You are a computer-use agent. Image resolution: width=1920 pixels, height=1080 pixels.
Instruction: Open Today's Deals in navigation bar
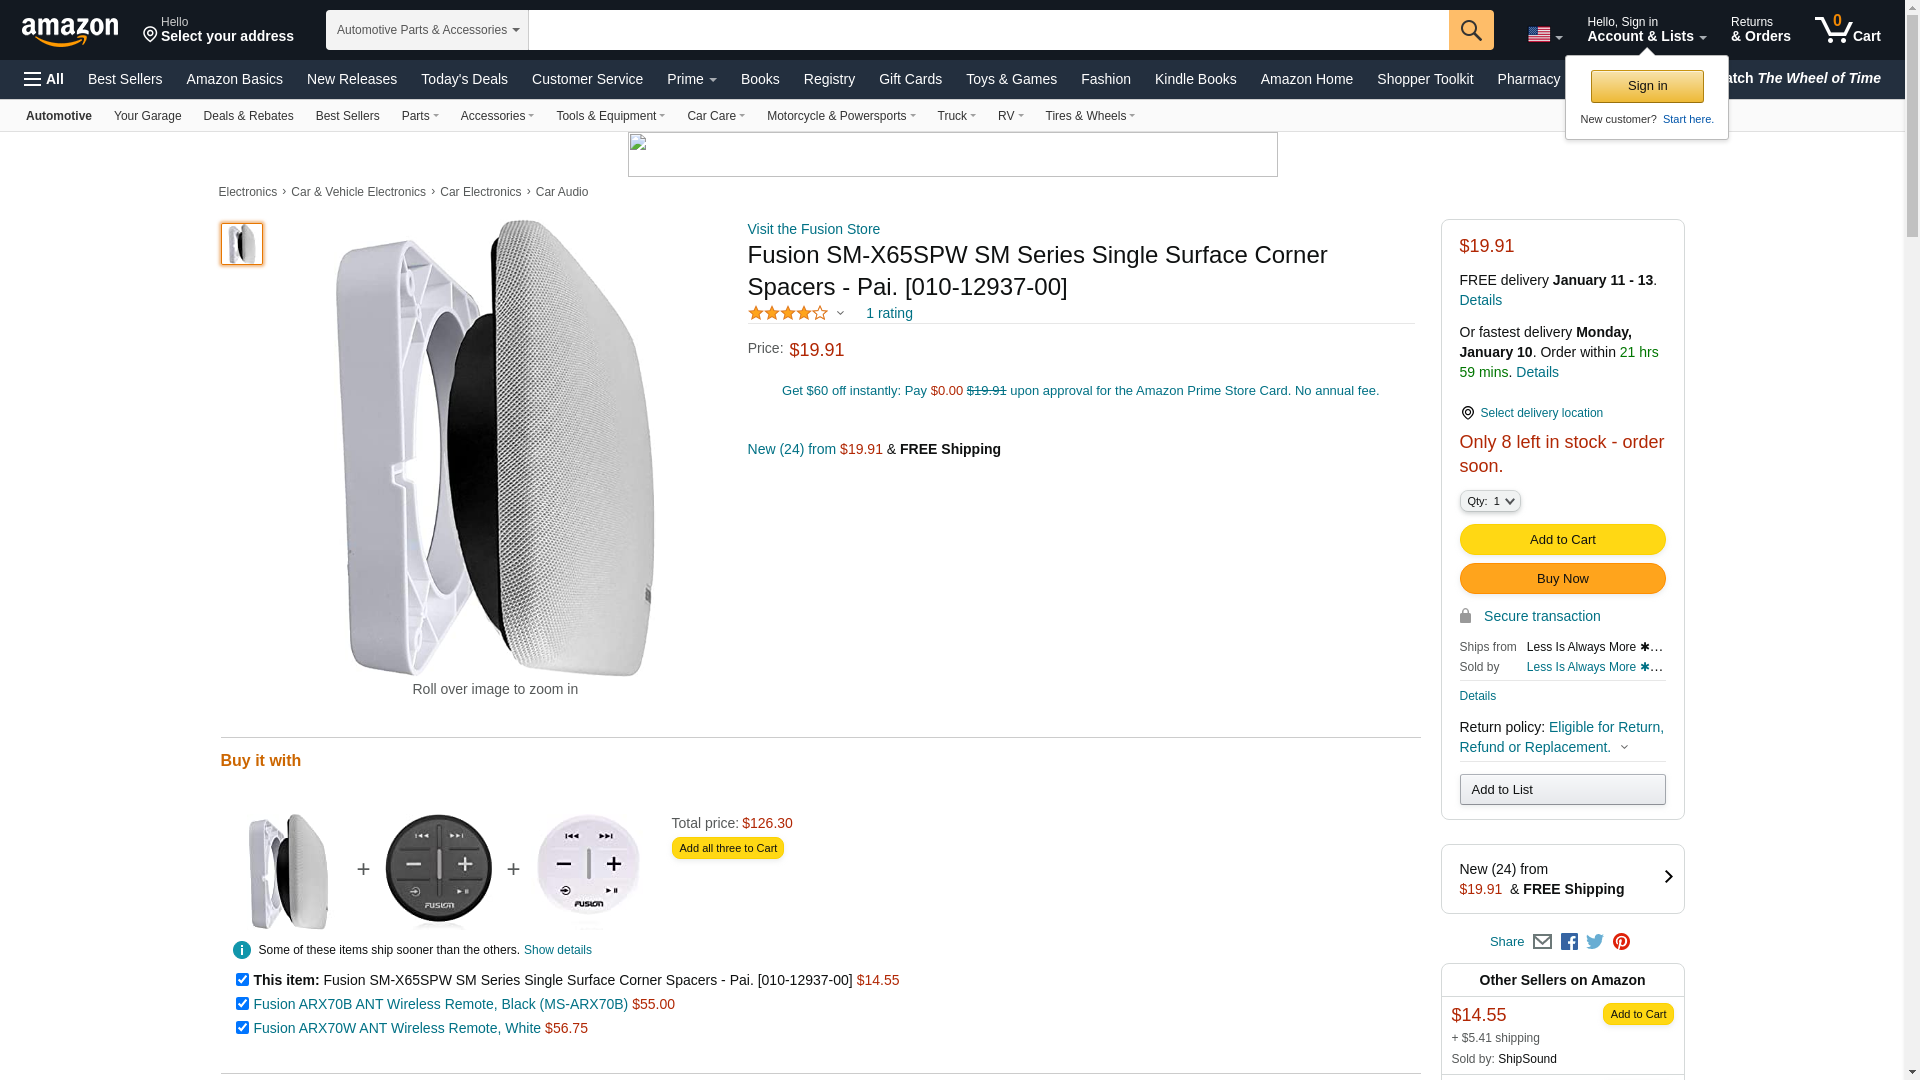click(x=464, y=79)
